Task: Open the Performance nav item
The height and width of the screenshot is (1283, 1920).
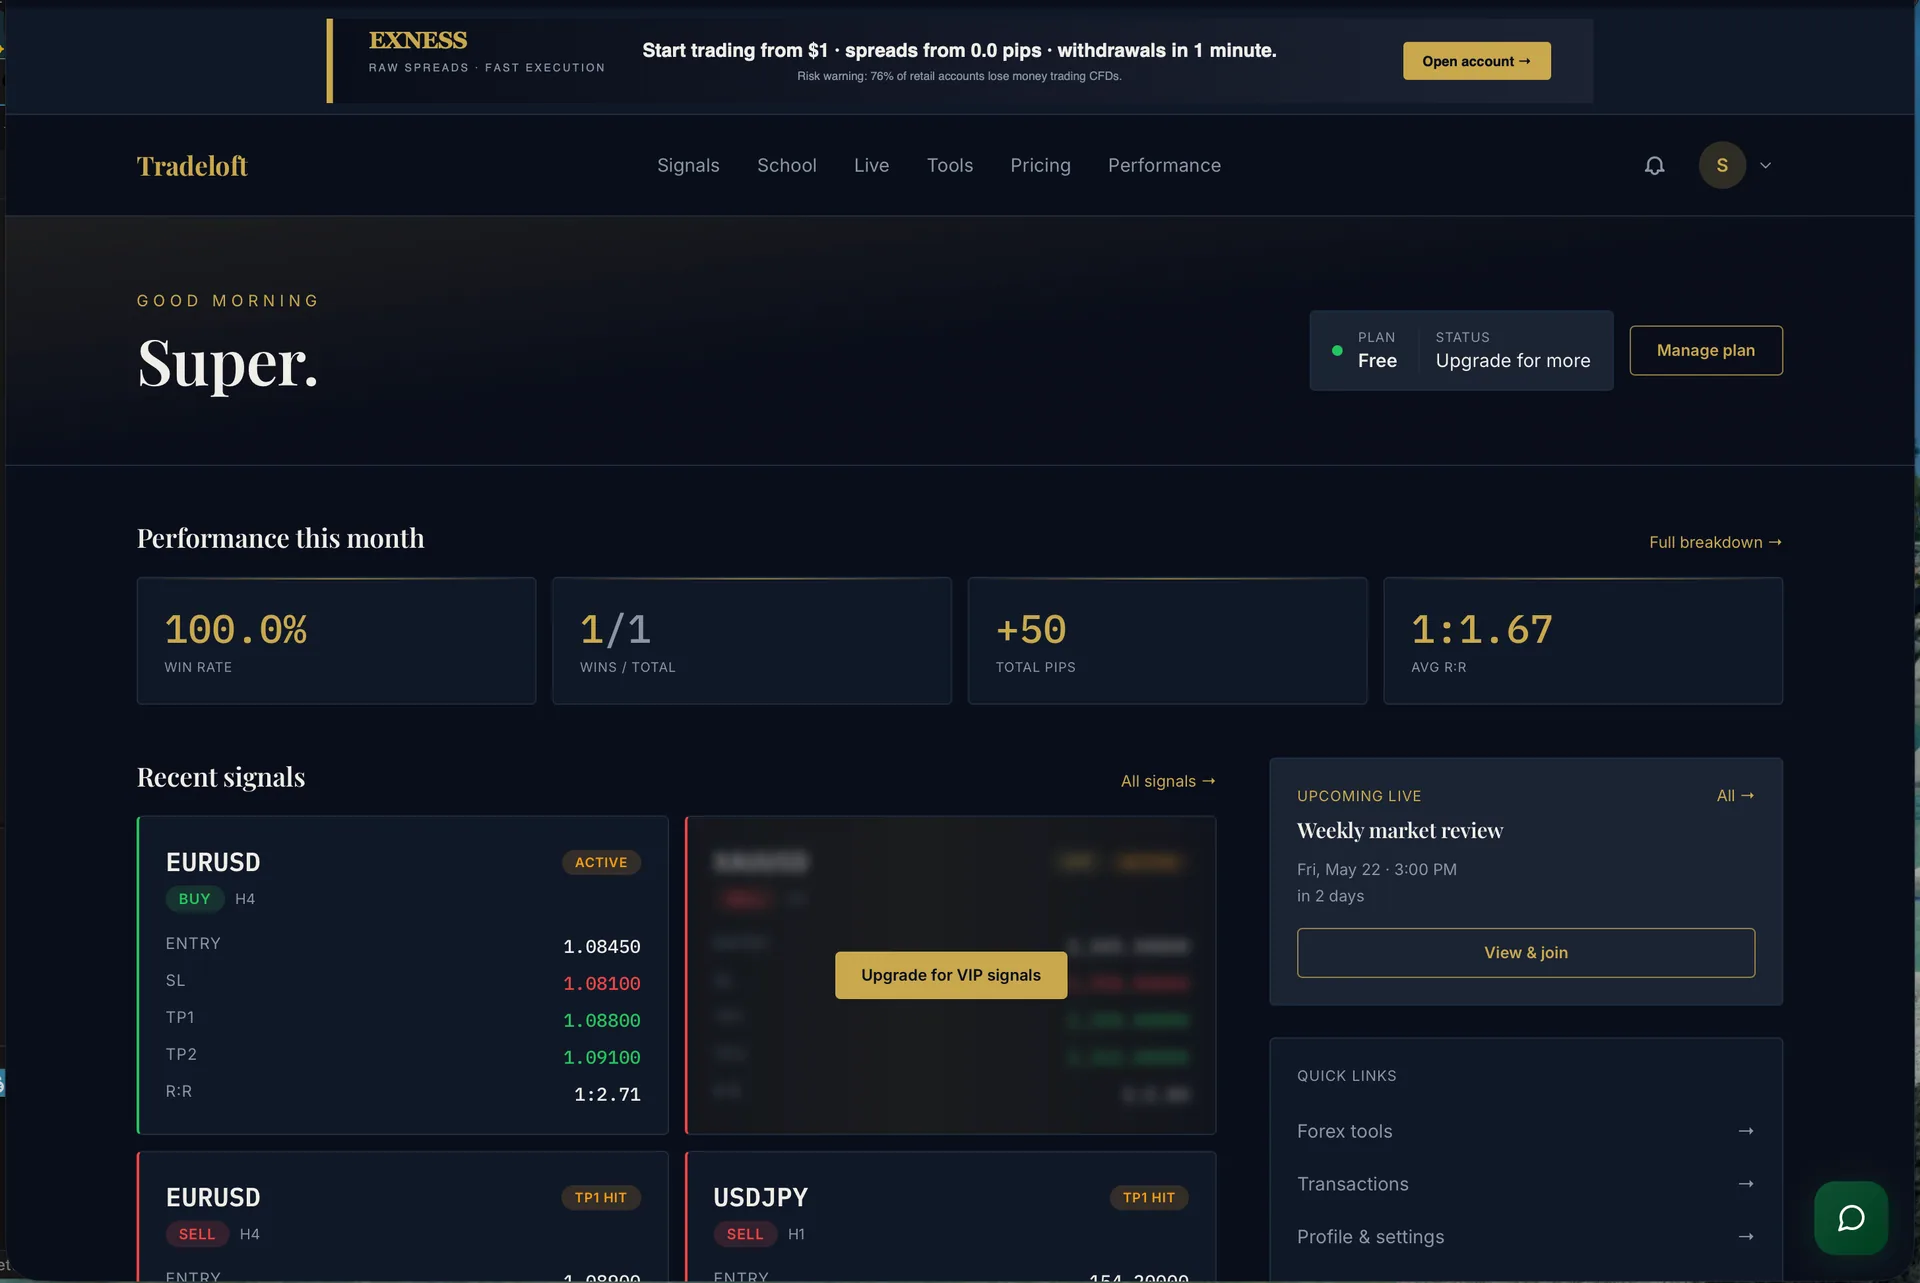Action: pos(1164,166)
